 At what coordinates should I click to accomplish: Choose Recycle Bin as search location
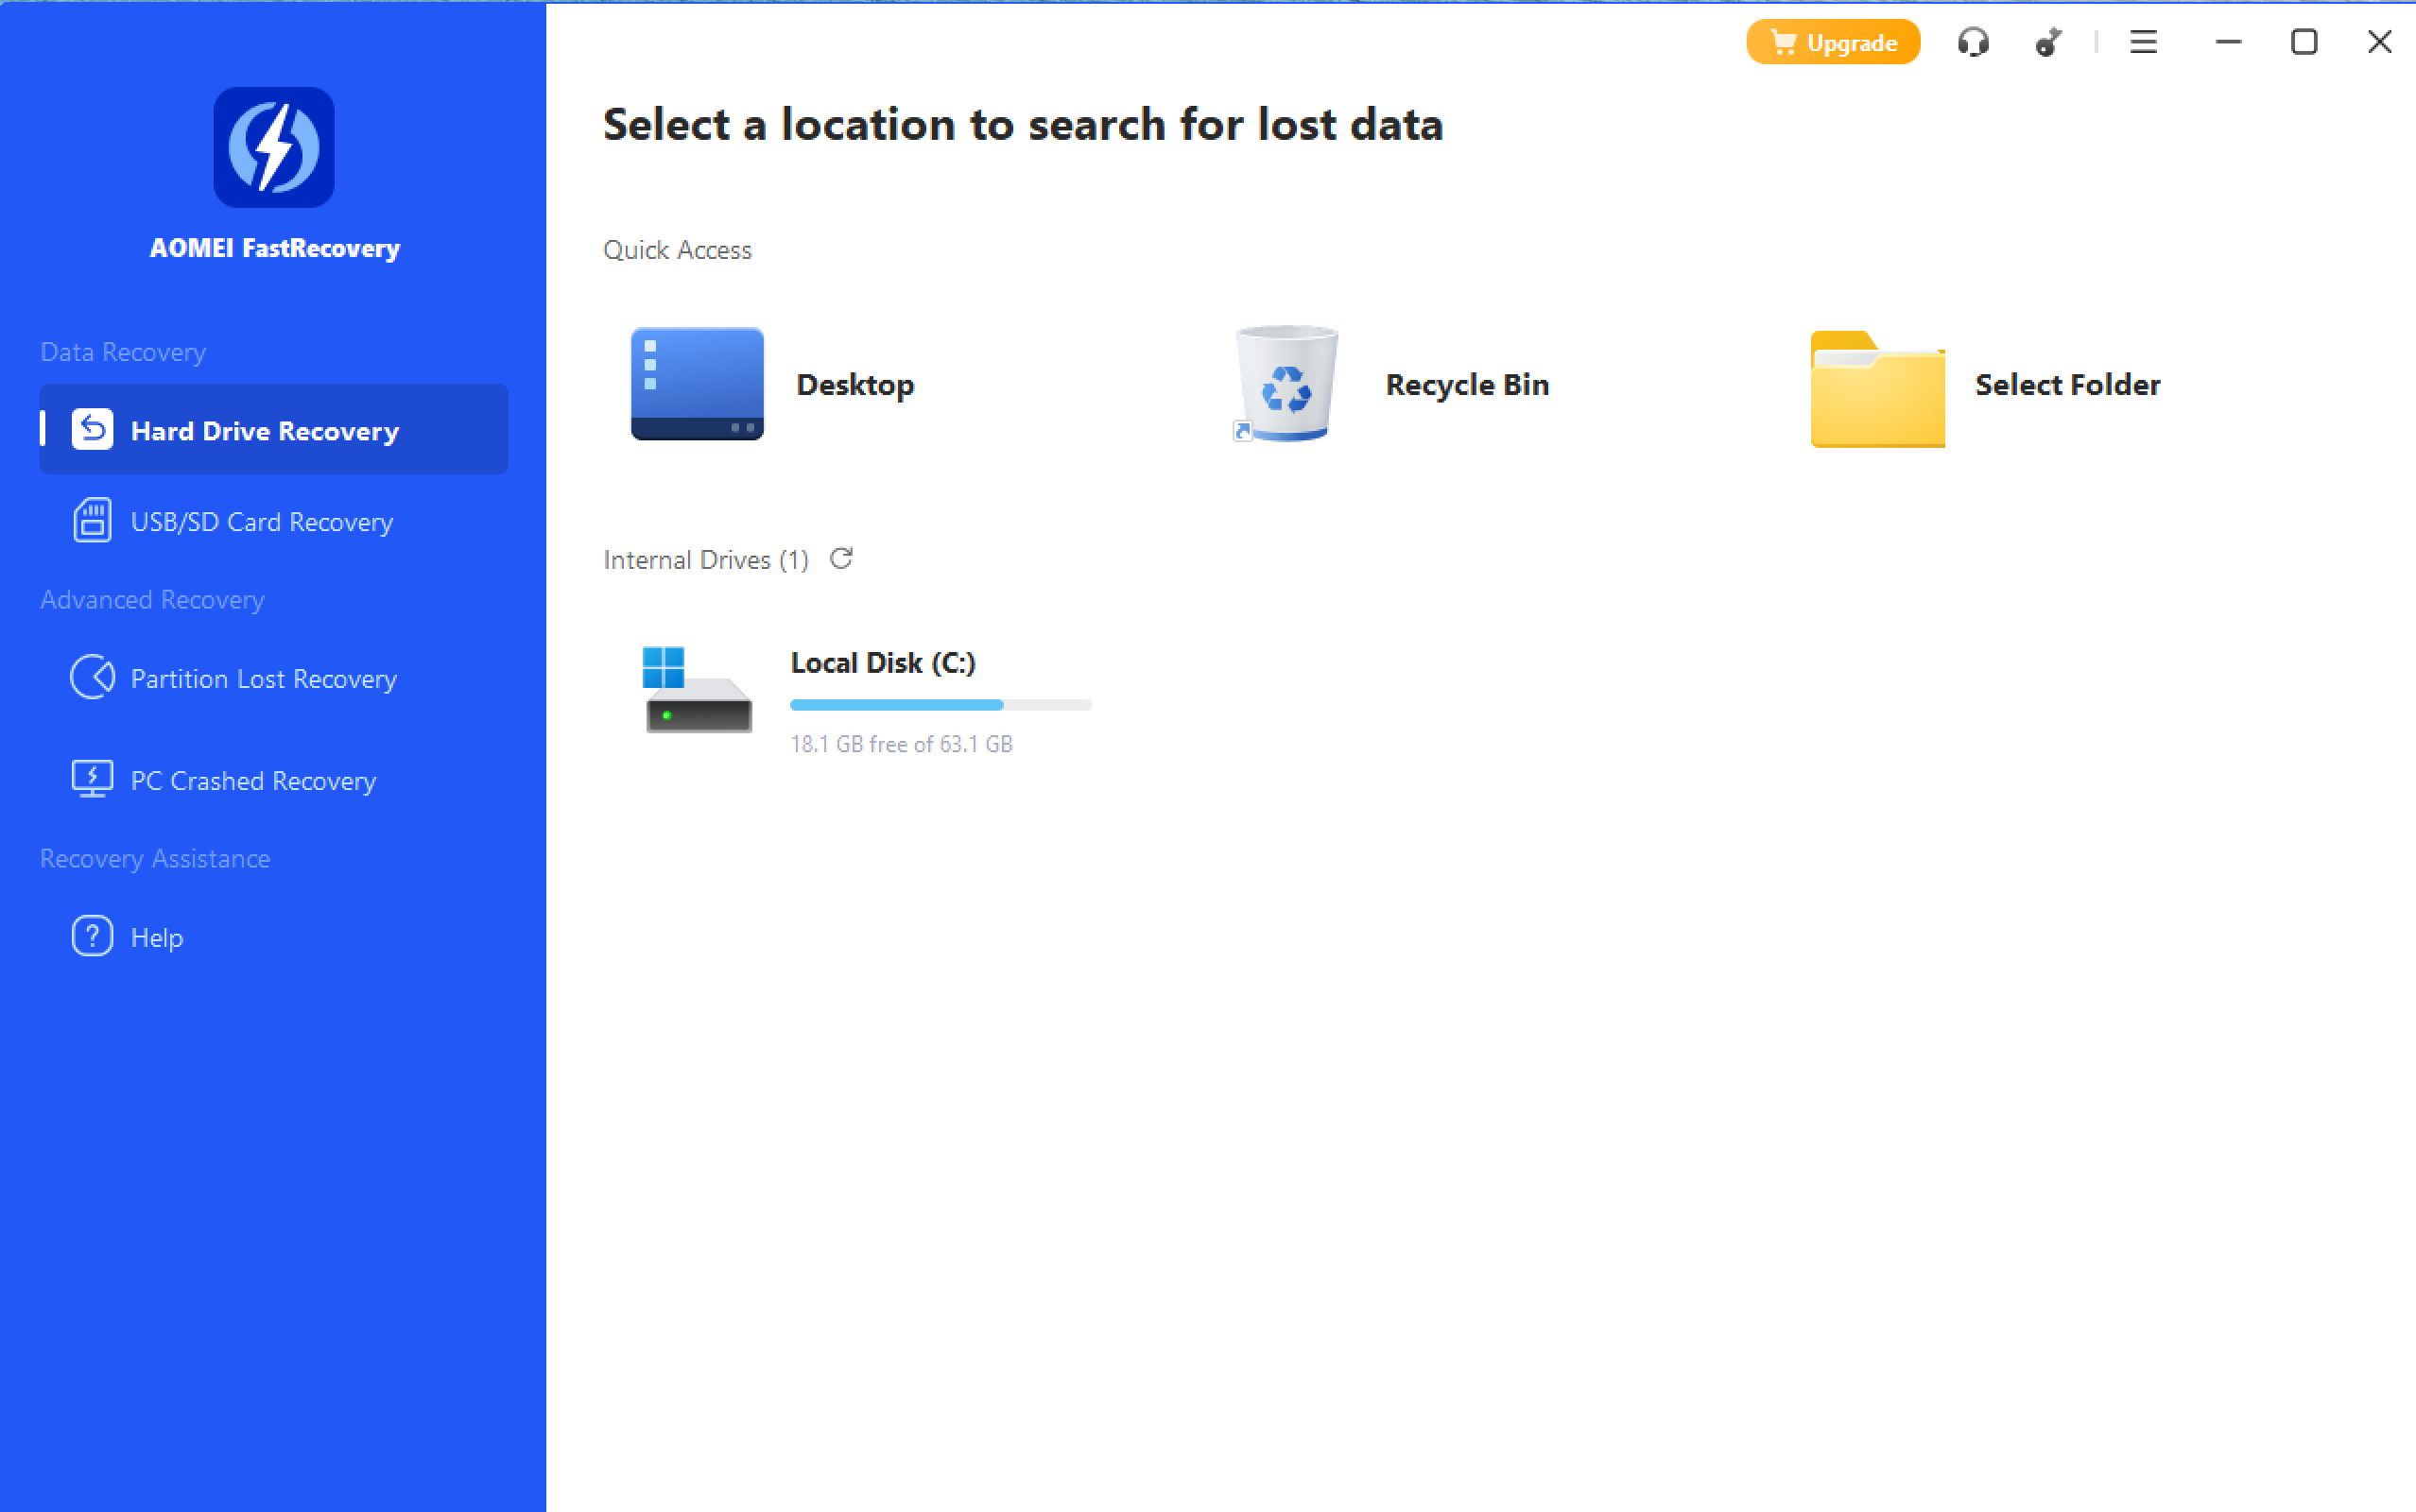pos(1467,384)
